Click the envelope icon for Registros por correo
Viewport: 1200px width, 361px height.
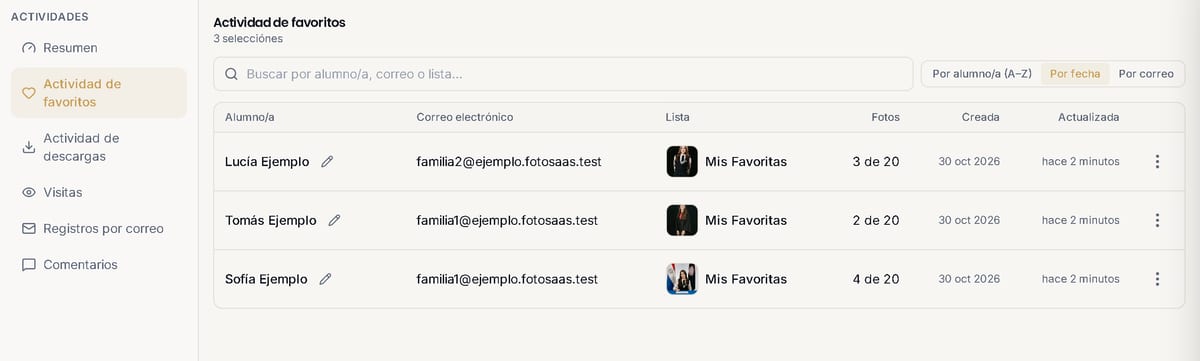pos(29,228)
